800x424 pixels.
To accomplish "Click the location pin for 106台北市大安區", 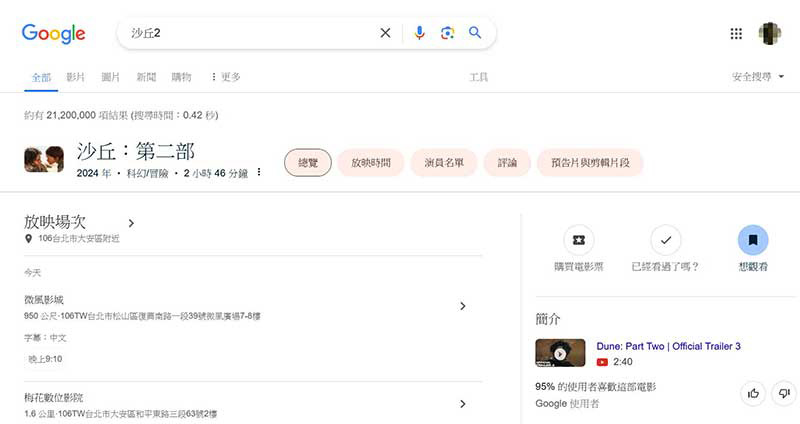I will (x=29, y=238).
